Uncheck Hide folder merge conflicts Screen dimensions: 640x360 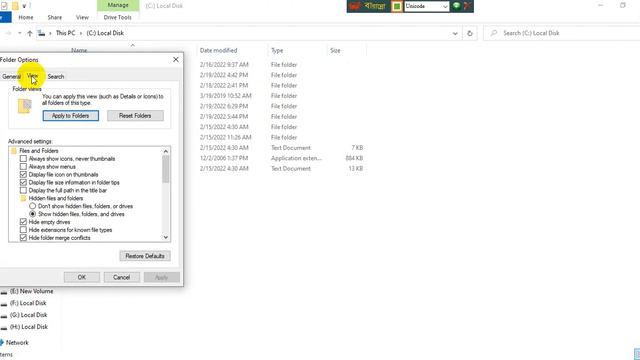click(x=23, y=238)
